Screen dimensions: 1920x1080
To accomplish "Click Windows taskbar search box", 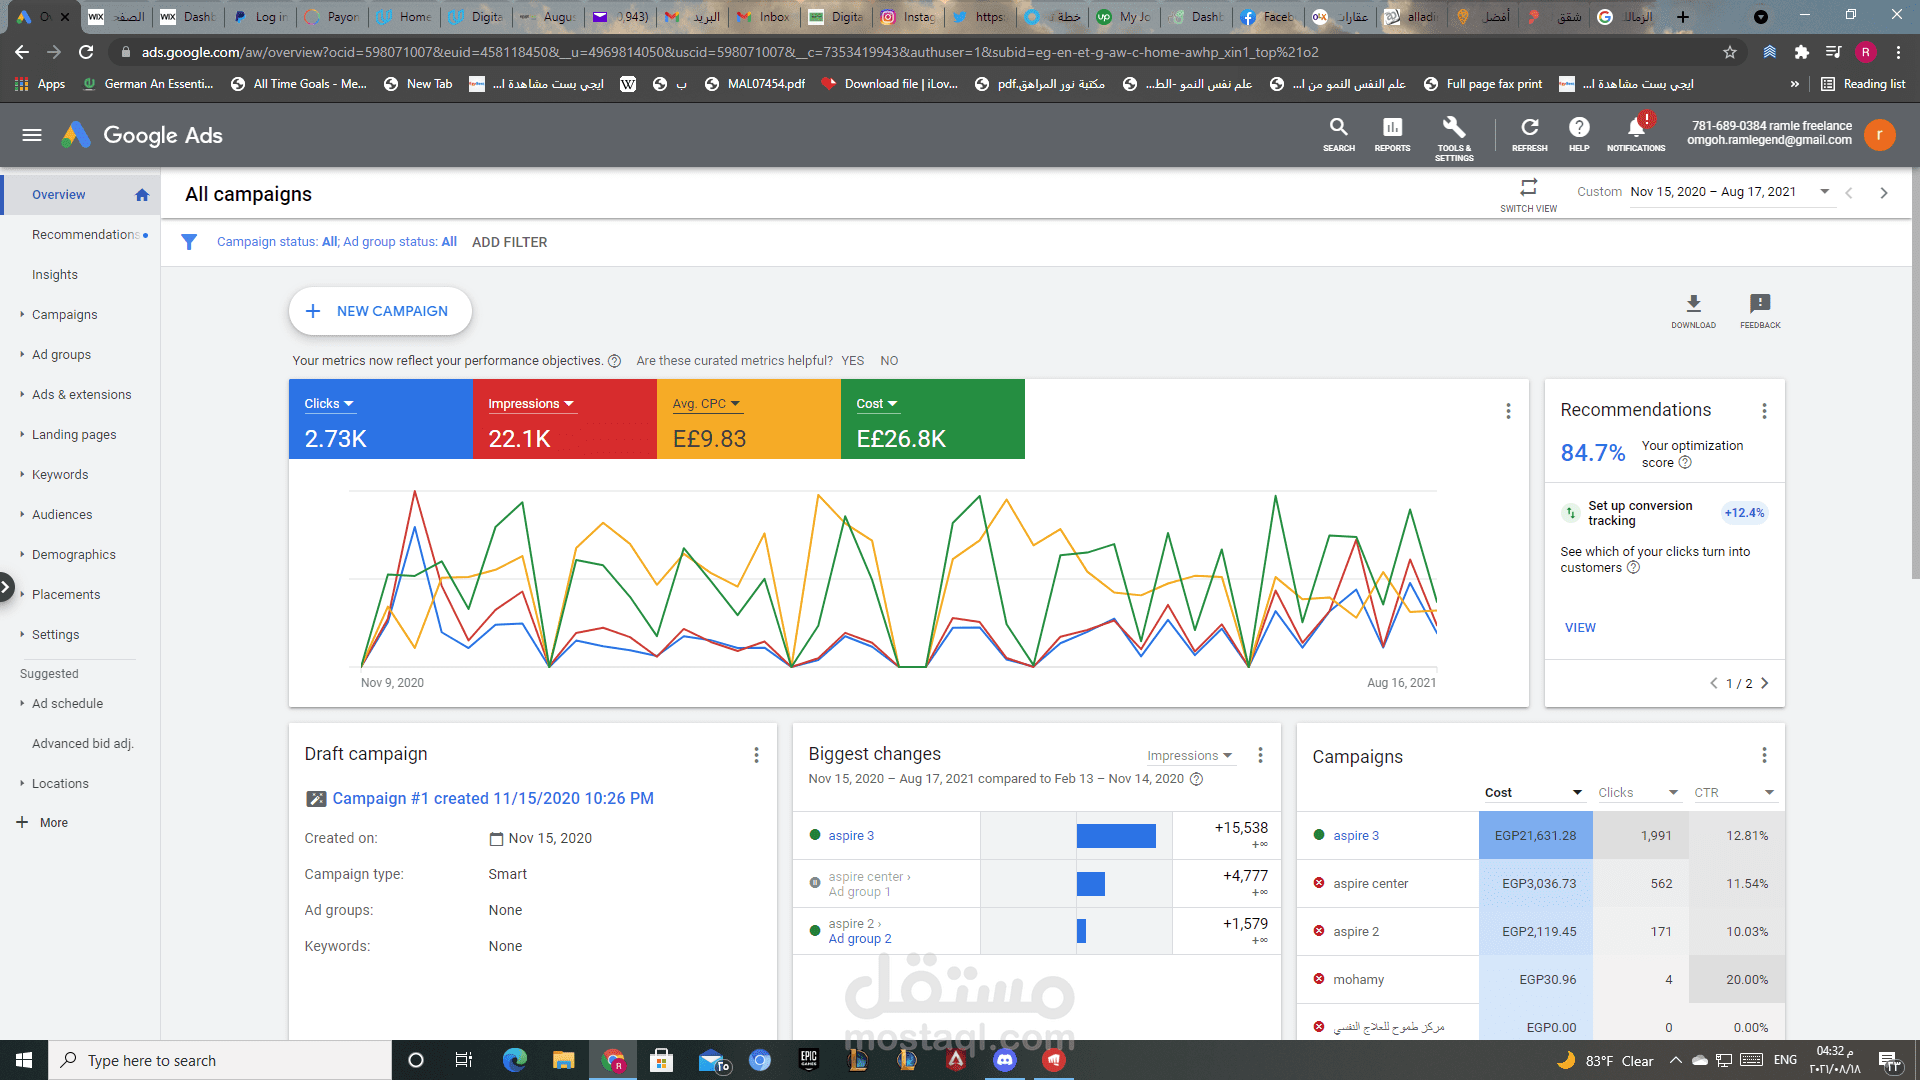I will point(220,1060).
